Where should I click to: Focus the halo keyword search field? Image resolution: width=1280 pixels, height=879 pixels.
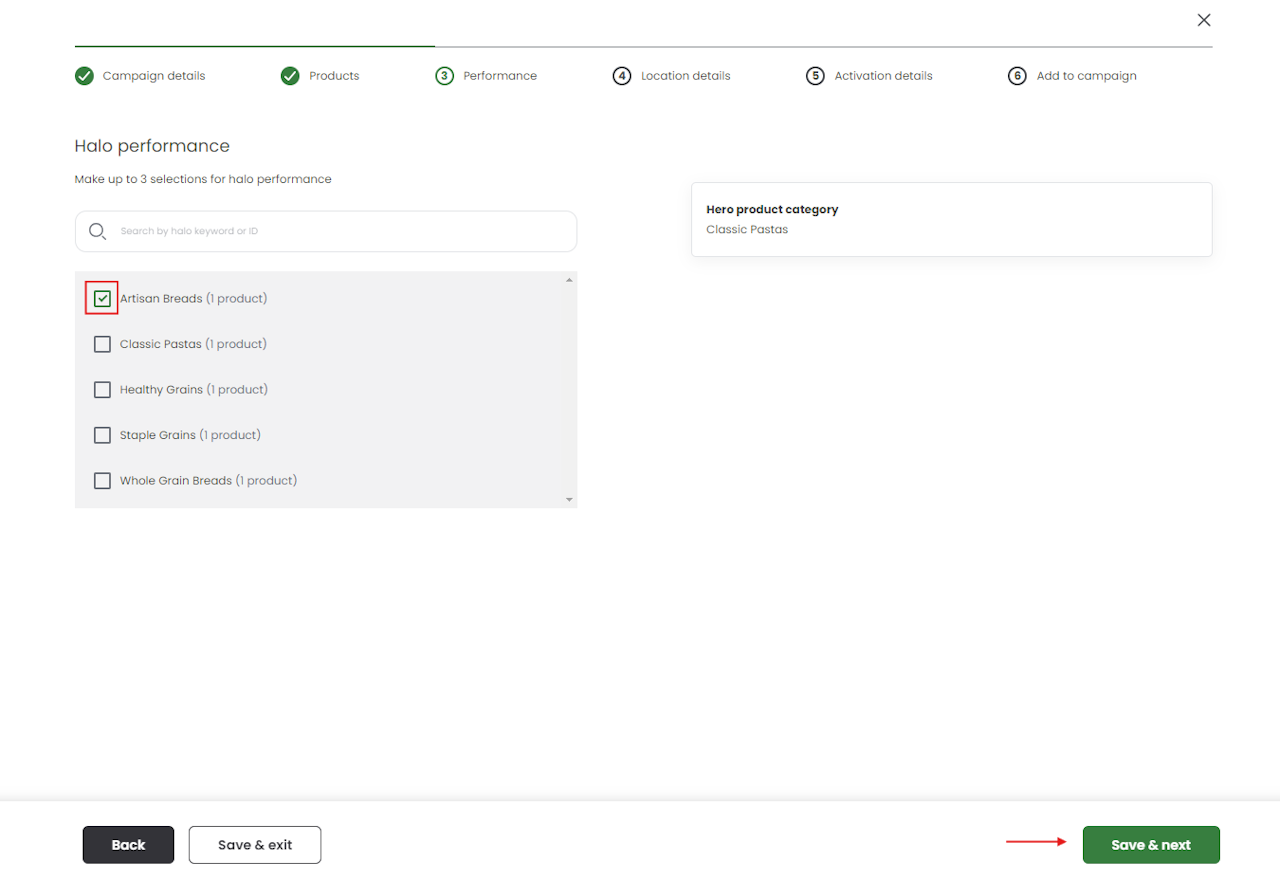coord(340,231)
